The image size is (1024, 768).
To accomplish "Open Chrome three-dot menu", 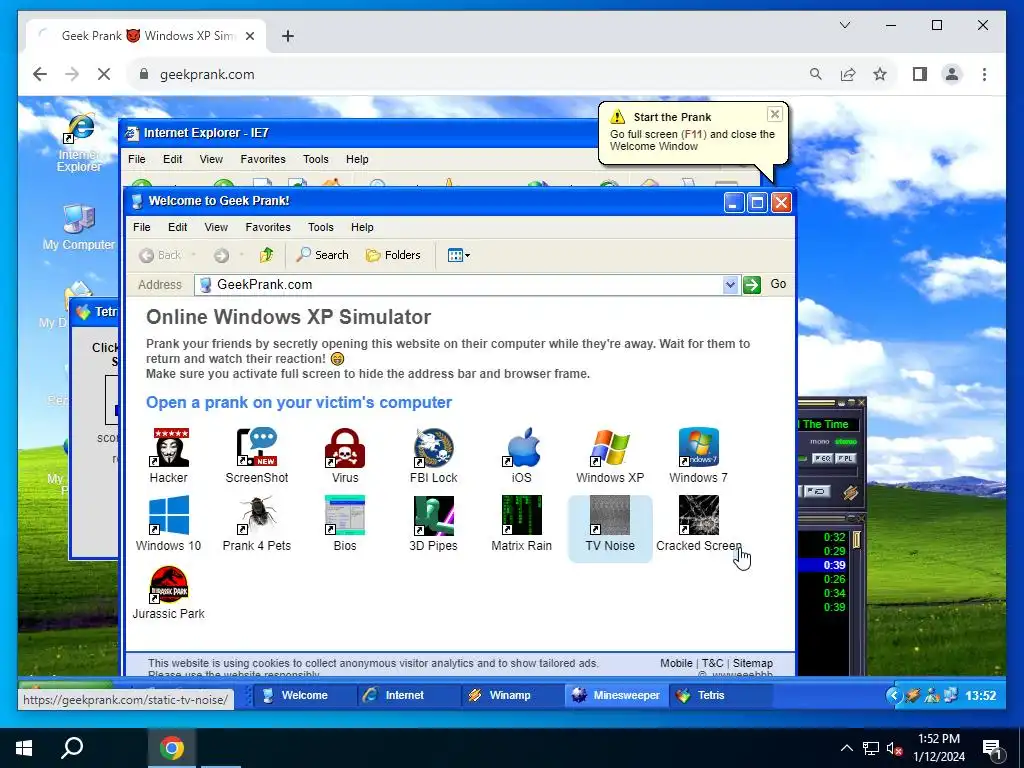I will click(984, 74).
